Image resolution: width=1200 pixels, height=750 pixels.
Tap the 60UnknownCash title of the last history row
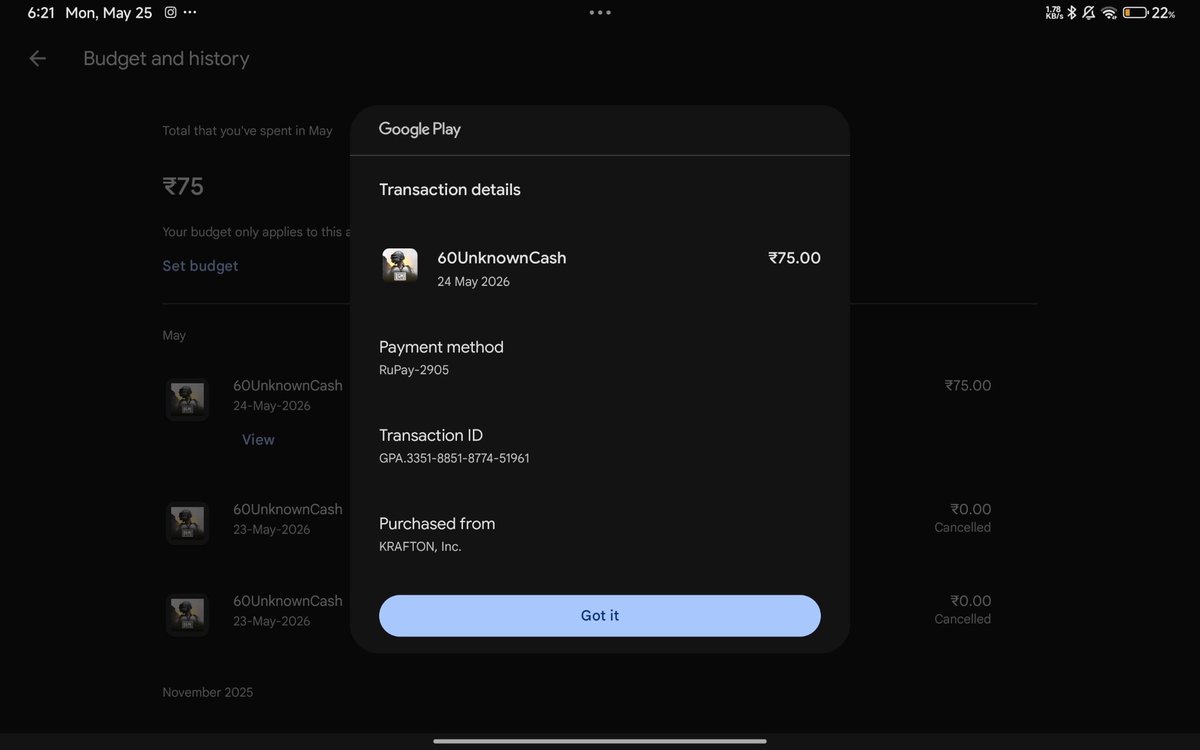coord(288,601)
